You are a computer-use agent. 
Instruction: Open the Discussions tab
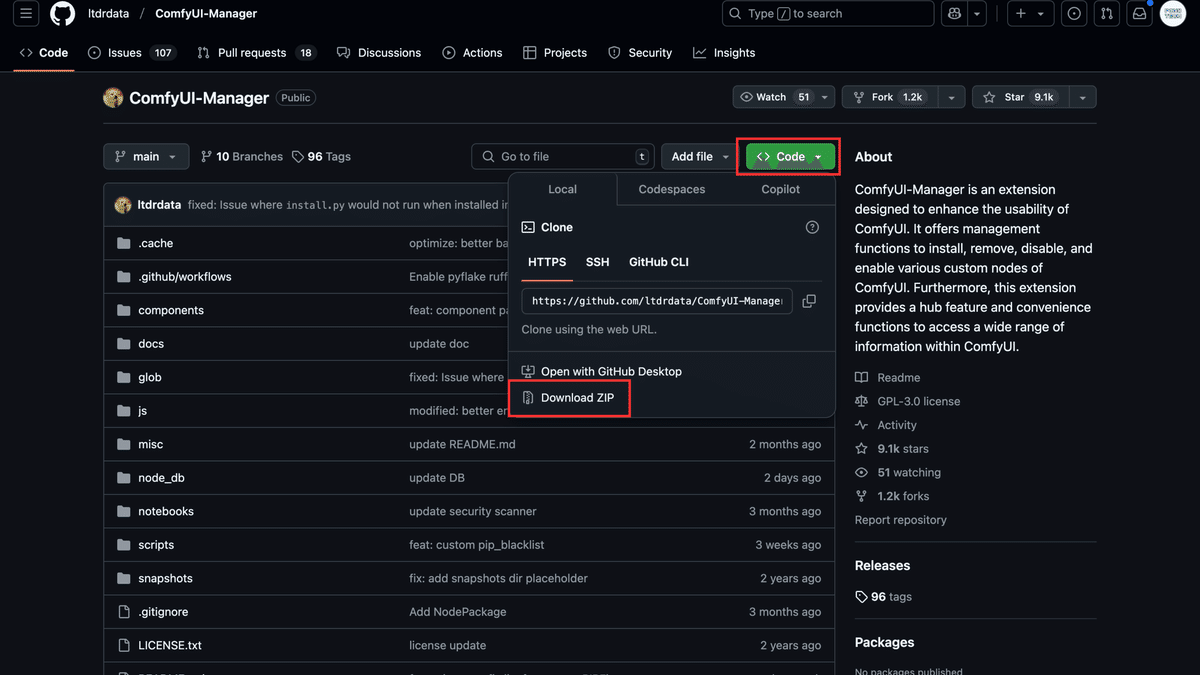point(379,53)
